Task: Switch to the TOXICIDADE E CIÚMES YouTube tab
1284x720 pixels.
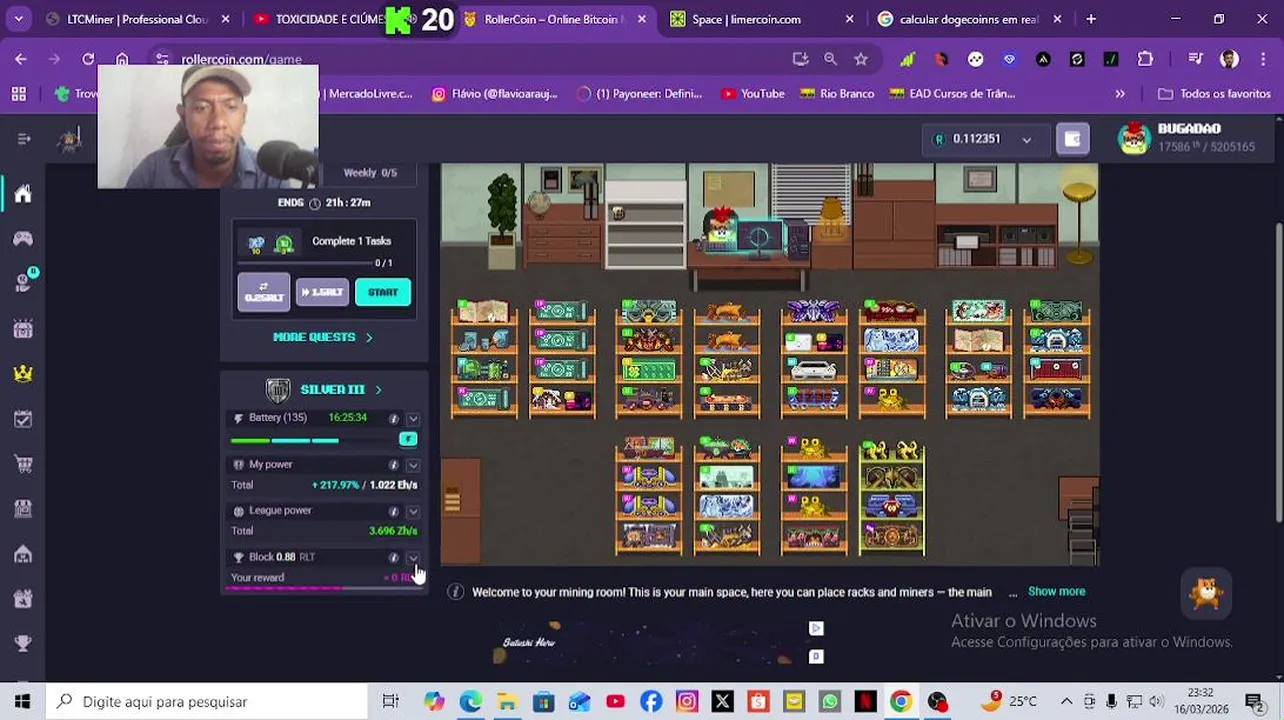Action: coord(320,19)
